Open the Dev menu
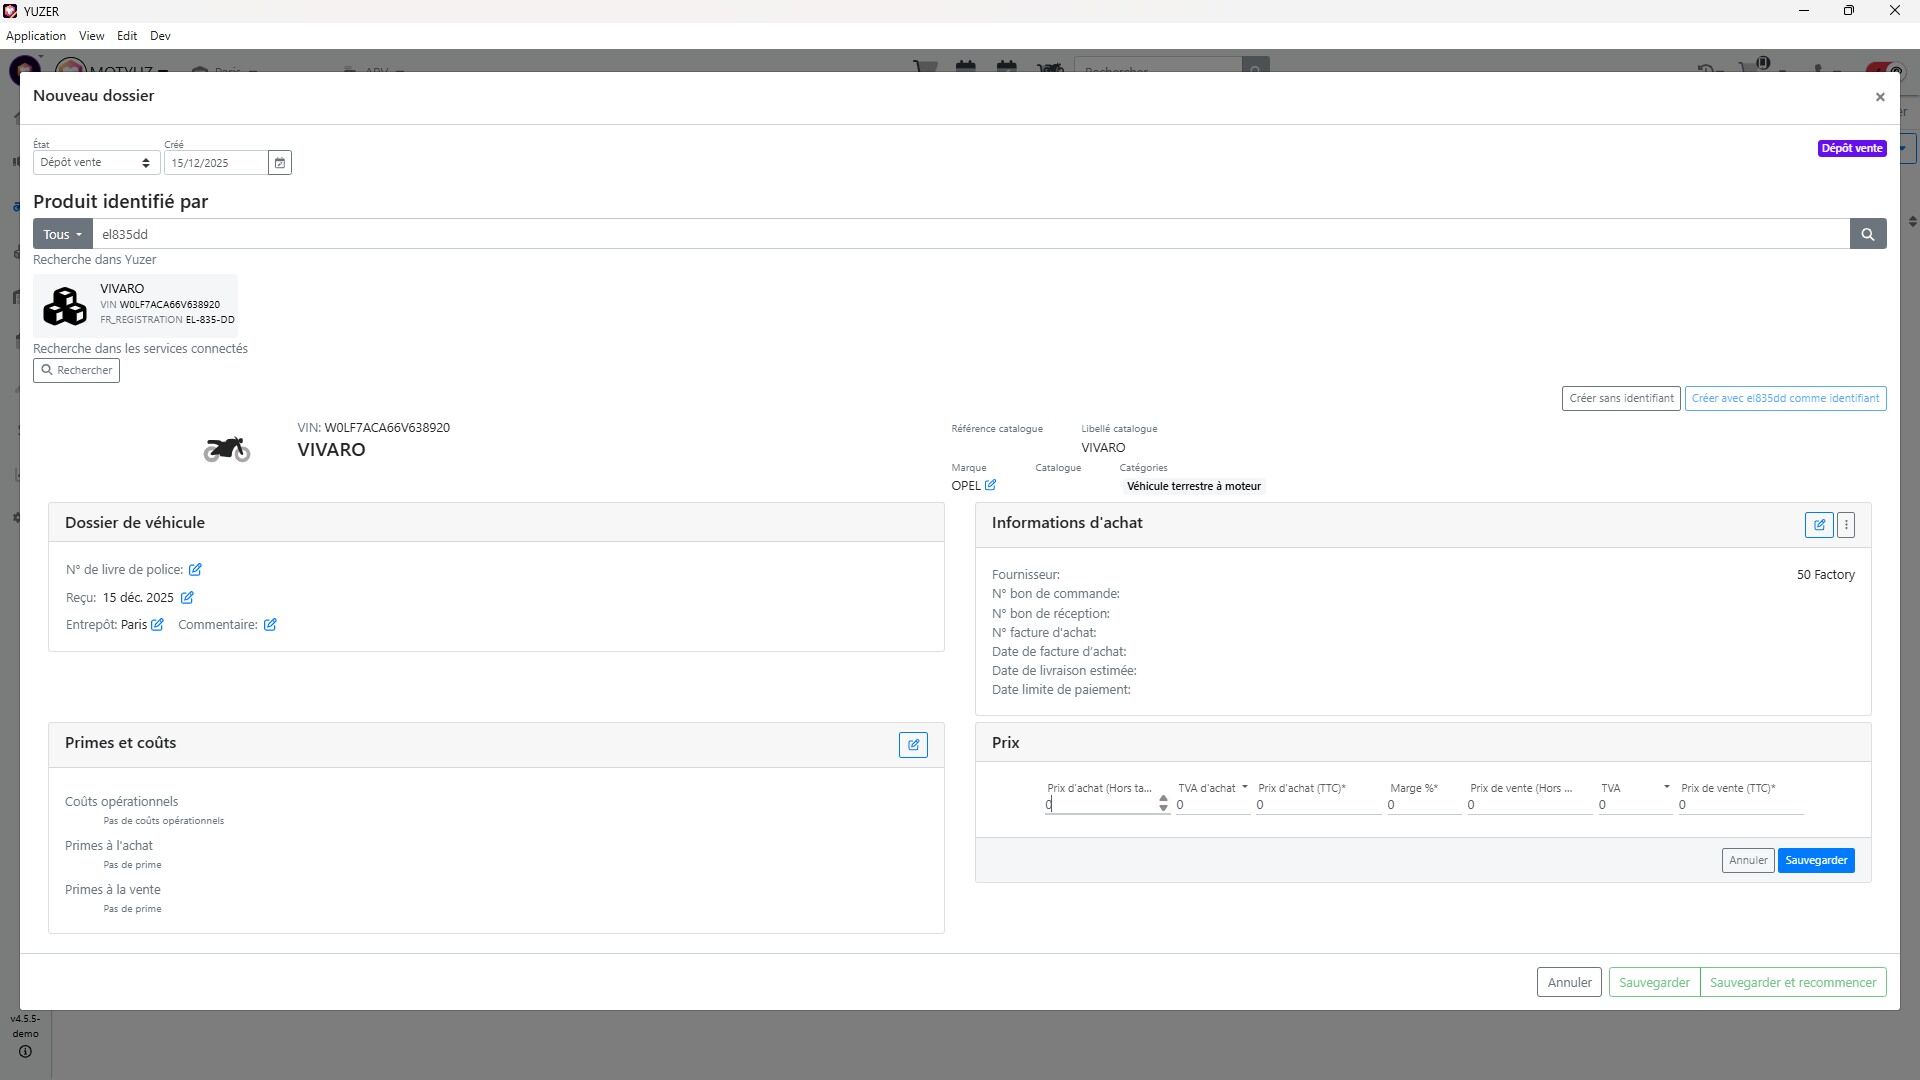The height and width of the screenshot is (1080, 1920). tap(160, 36)
